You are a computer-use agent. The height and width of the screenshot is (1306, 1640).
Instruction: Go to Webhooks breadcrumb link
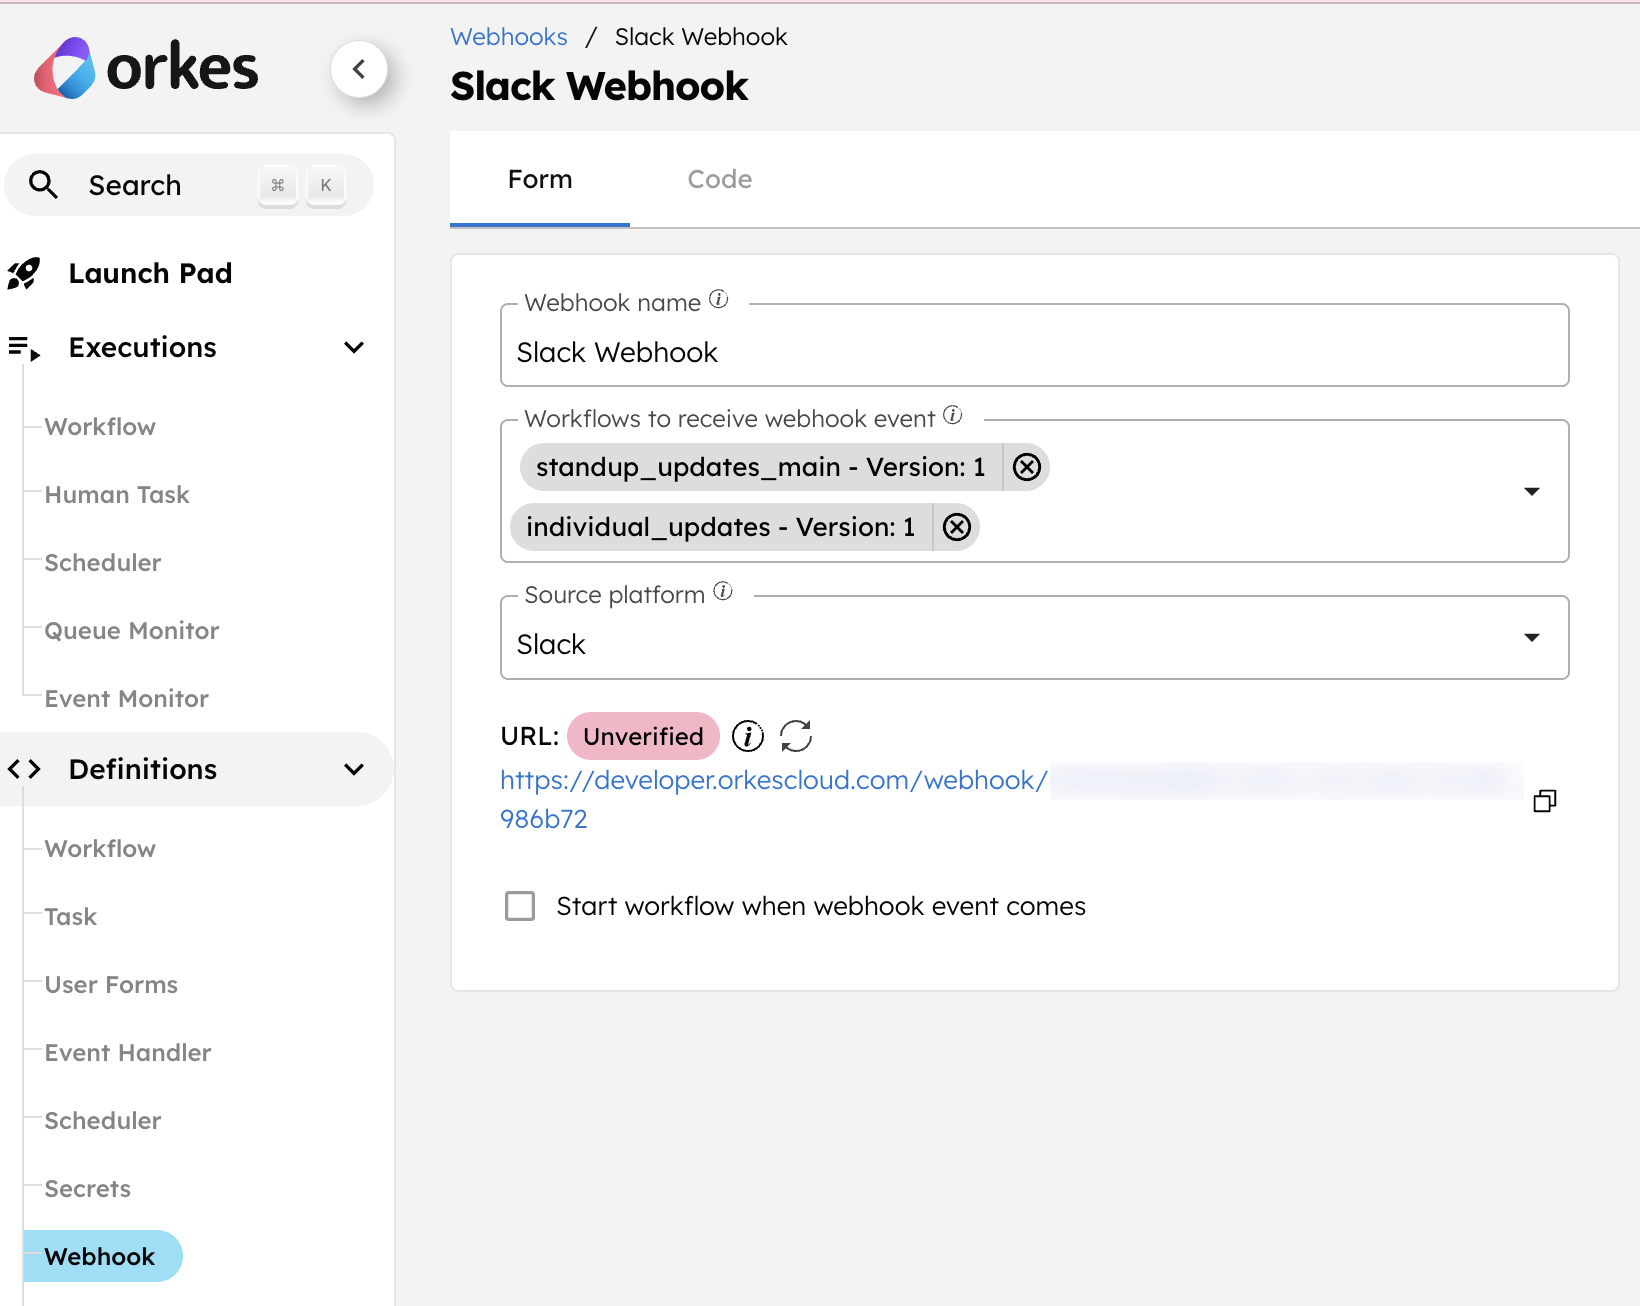[x=509, y=37]
